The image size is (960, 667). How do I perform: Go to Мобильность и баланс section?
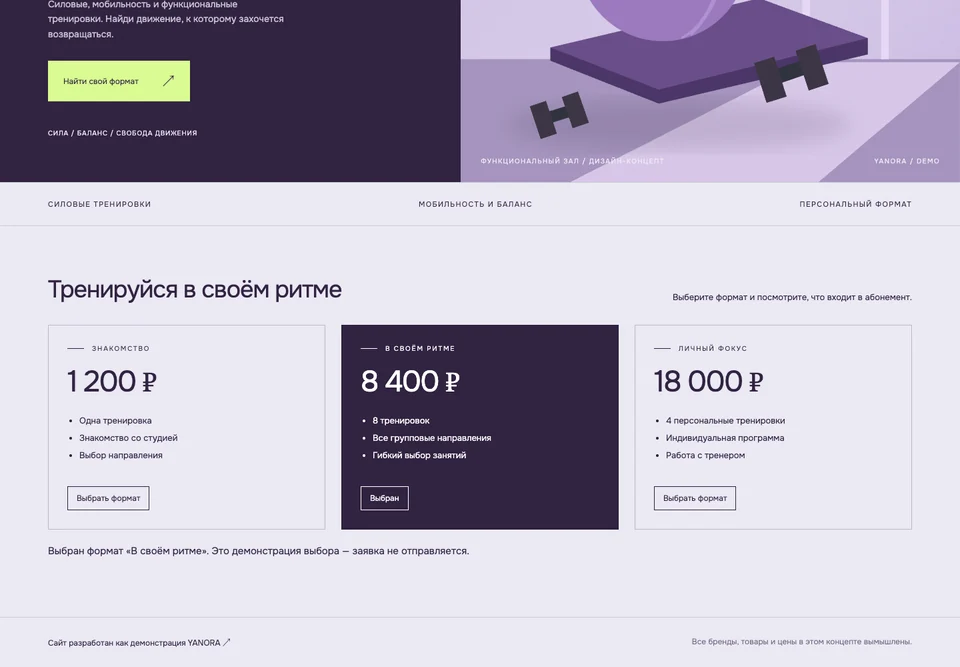coord(475,204)
